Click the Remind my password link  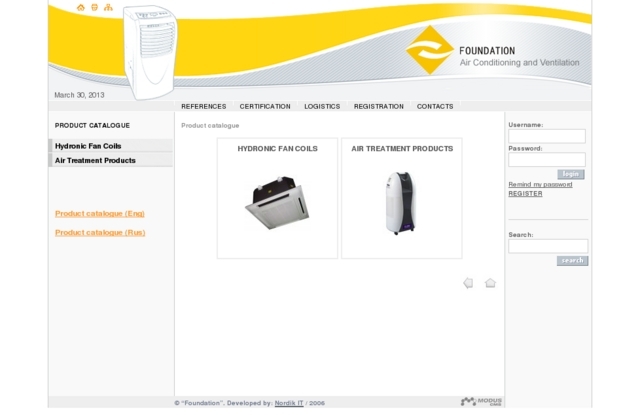click(x=540, y=184)
